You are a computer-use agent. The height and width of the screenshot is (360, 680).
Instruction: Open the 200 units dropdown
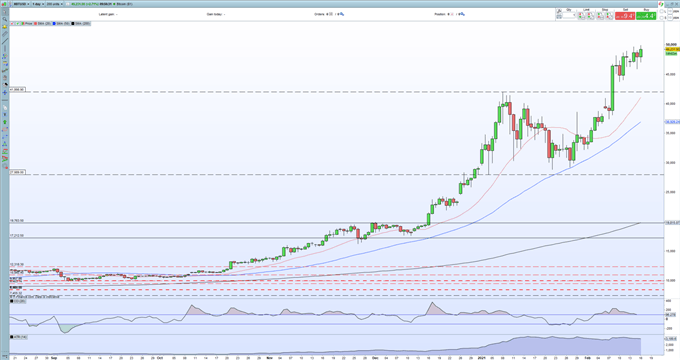pyautogui.click(x=55, y=4)
